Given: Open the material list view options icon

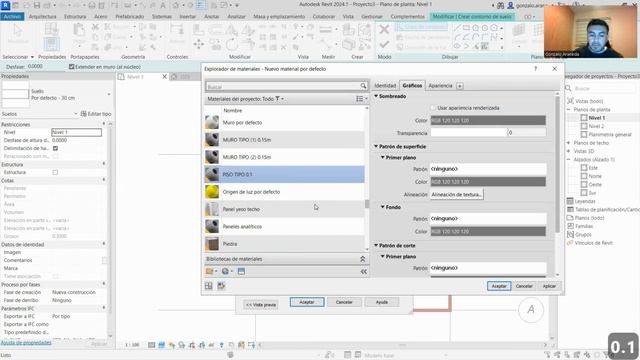Looking at the screenshot, I should click(361, 99).
